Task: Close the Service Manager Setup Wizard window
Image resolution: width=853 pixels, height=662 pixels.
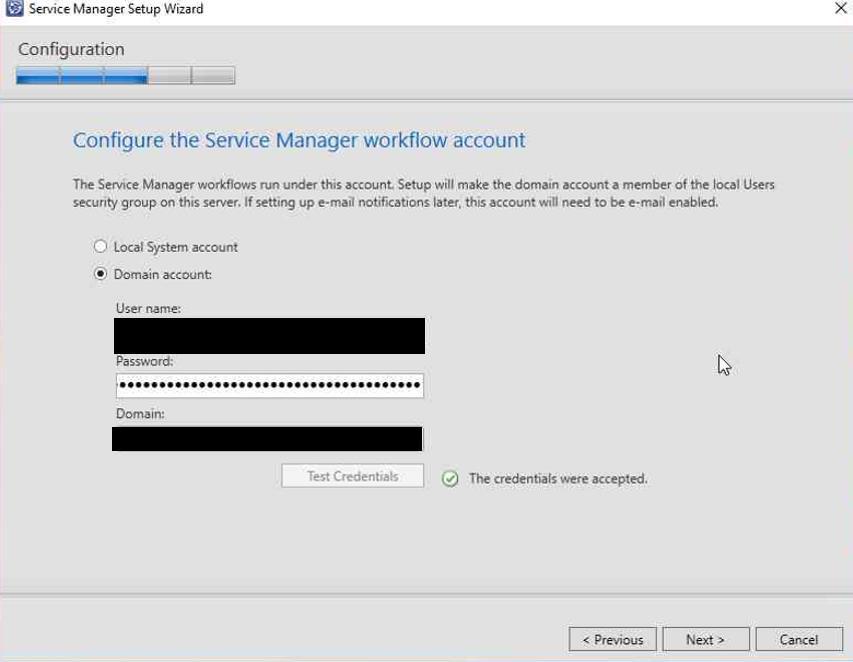Action: (x=840, y=8)
